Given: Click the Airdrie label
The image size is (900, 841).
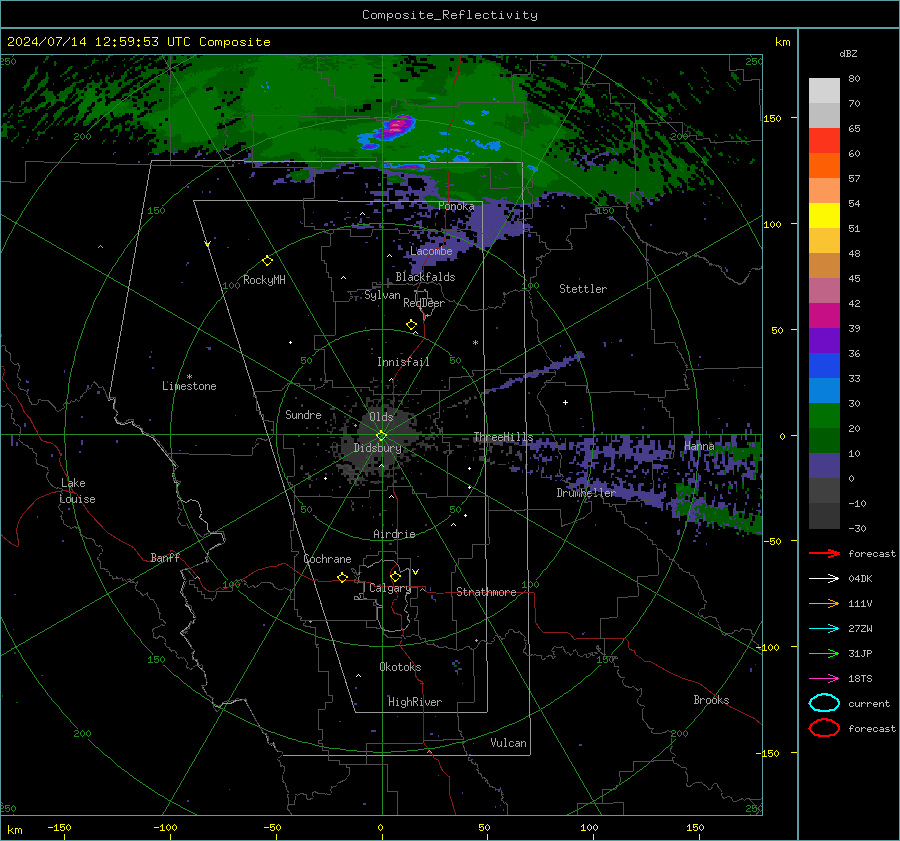Looking at the screenshot, I should pyautogui.click(x=394, y=534).
